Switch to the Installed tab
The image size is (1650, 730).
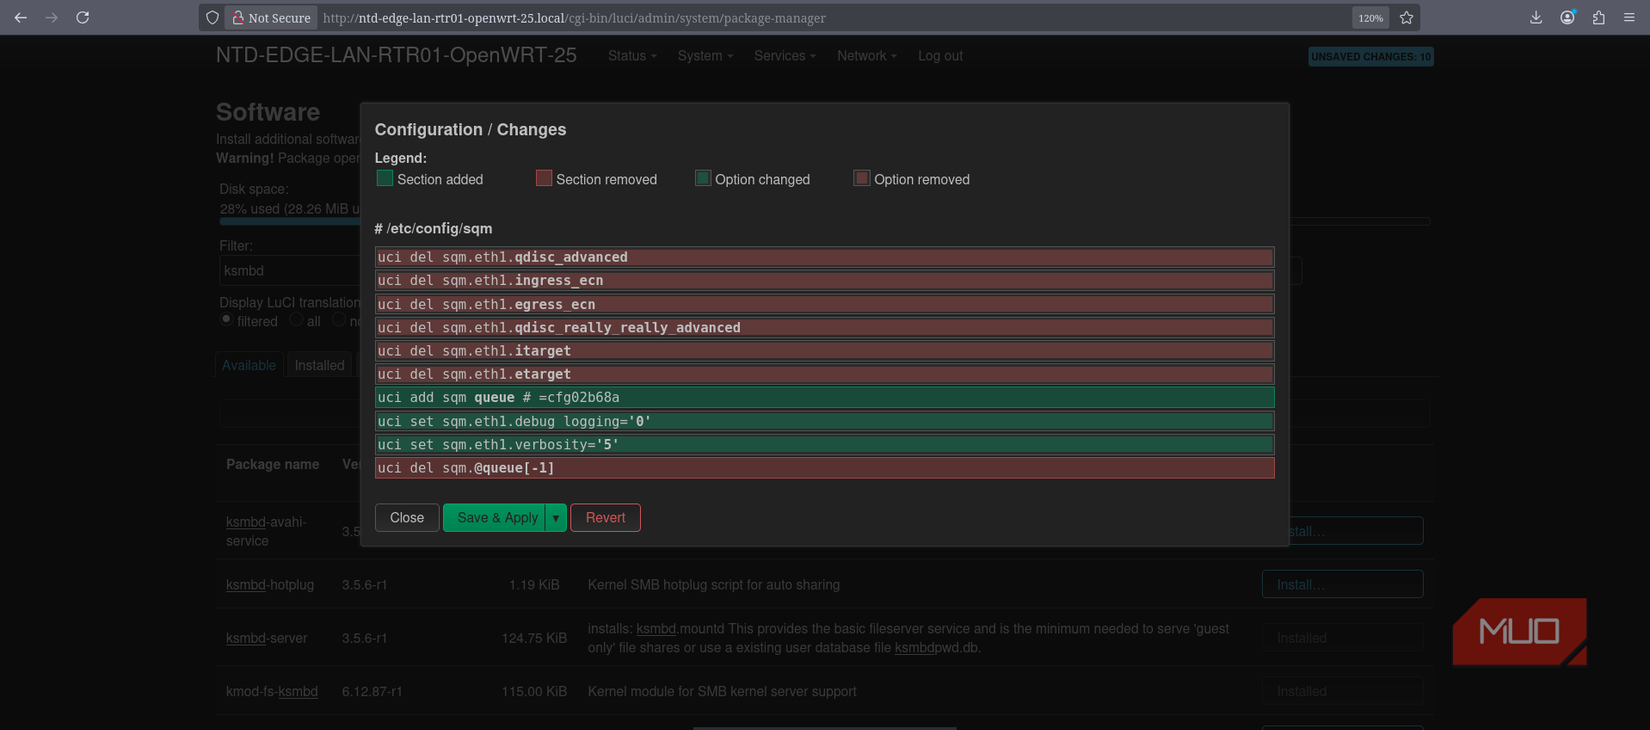click(x=319, y=366)
